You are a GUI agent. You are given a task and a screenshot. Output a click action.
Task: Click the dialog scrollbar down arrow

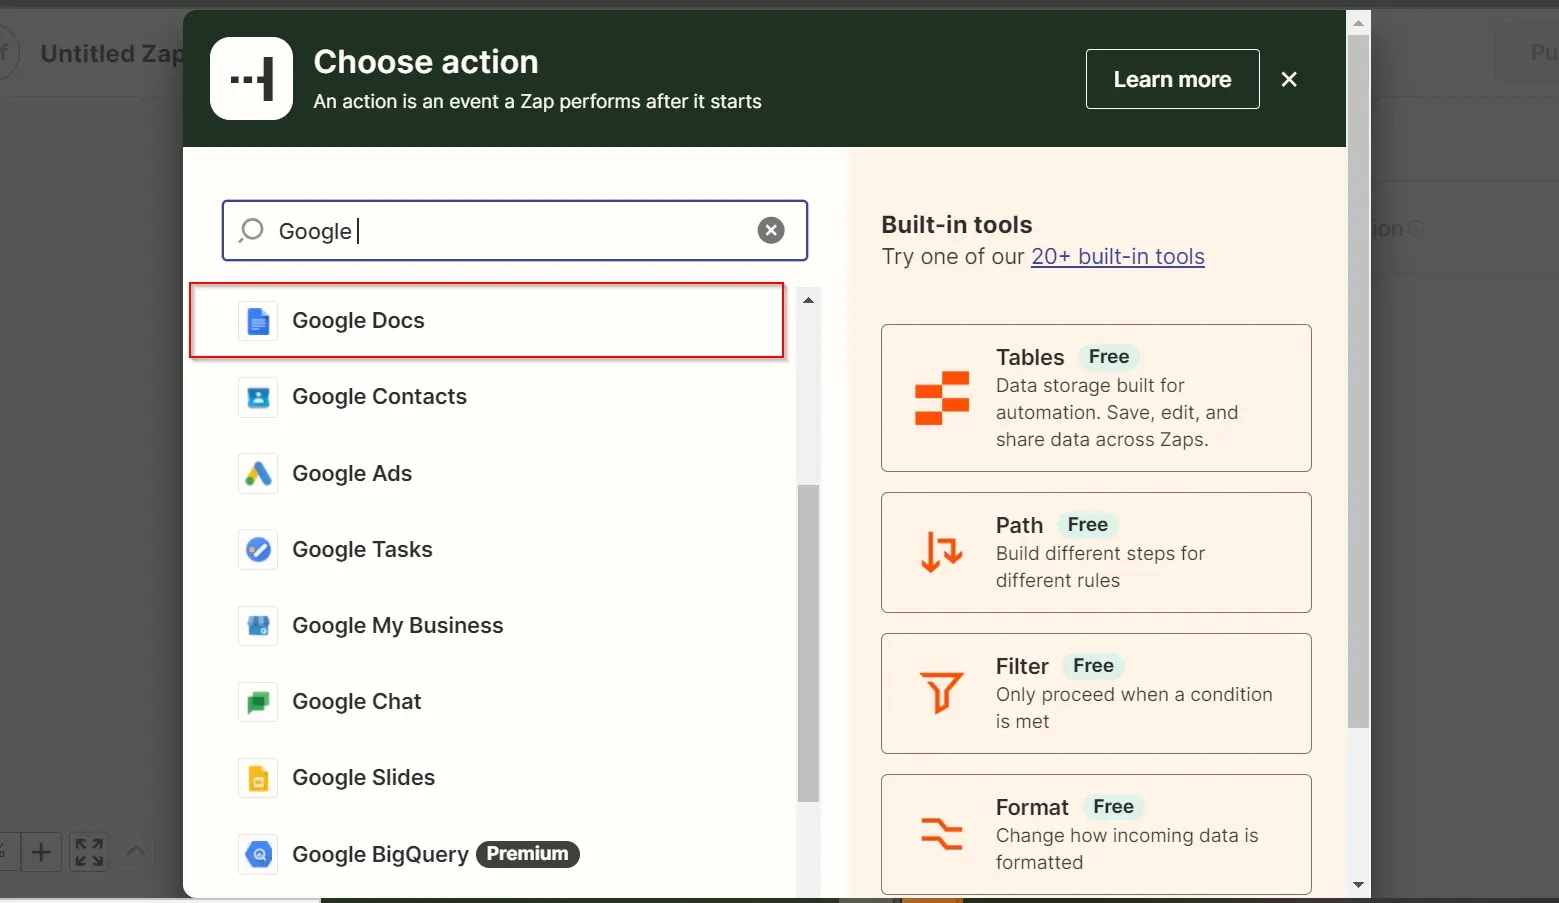click(1358, 884)
